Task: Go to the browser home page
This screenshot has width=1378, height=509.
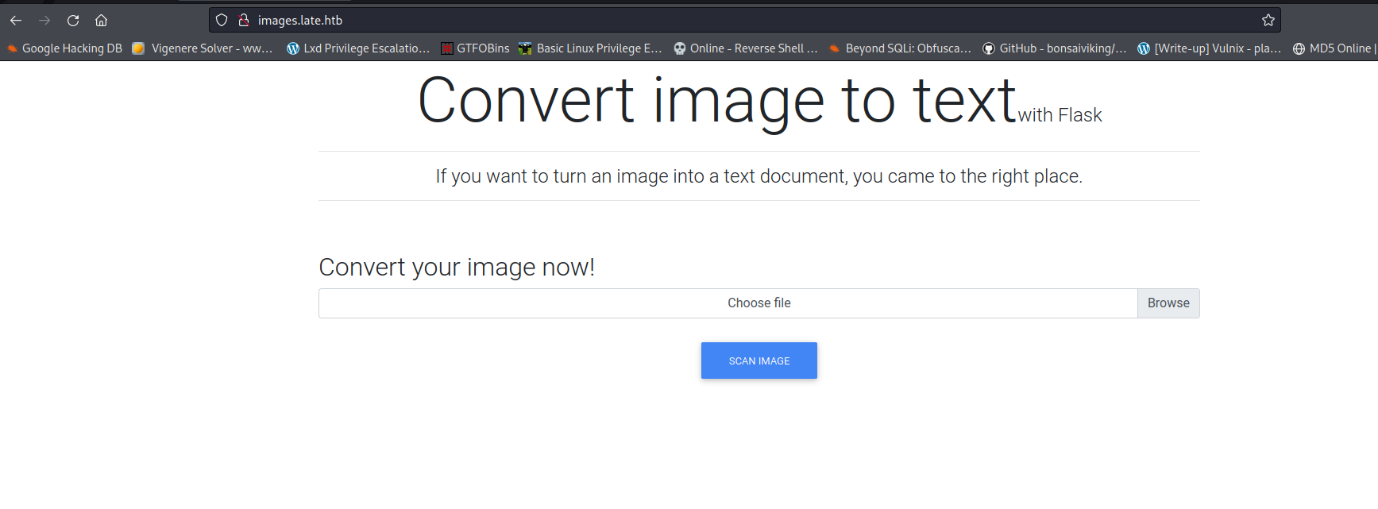Action: pos(101,20)
